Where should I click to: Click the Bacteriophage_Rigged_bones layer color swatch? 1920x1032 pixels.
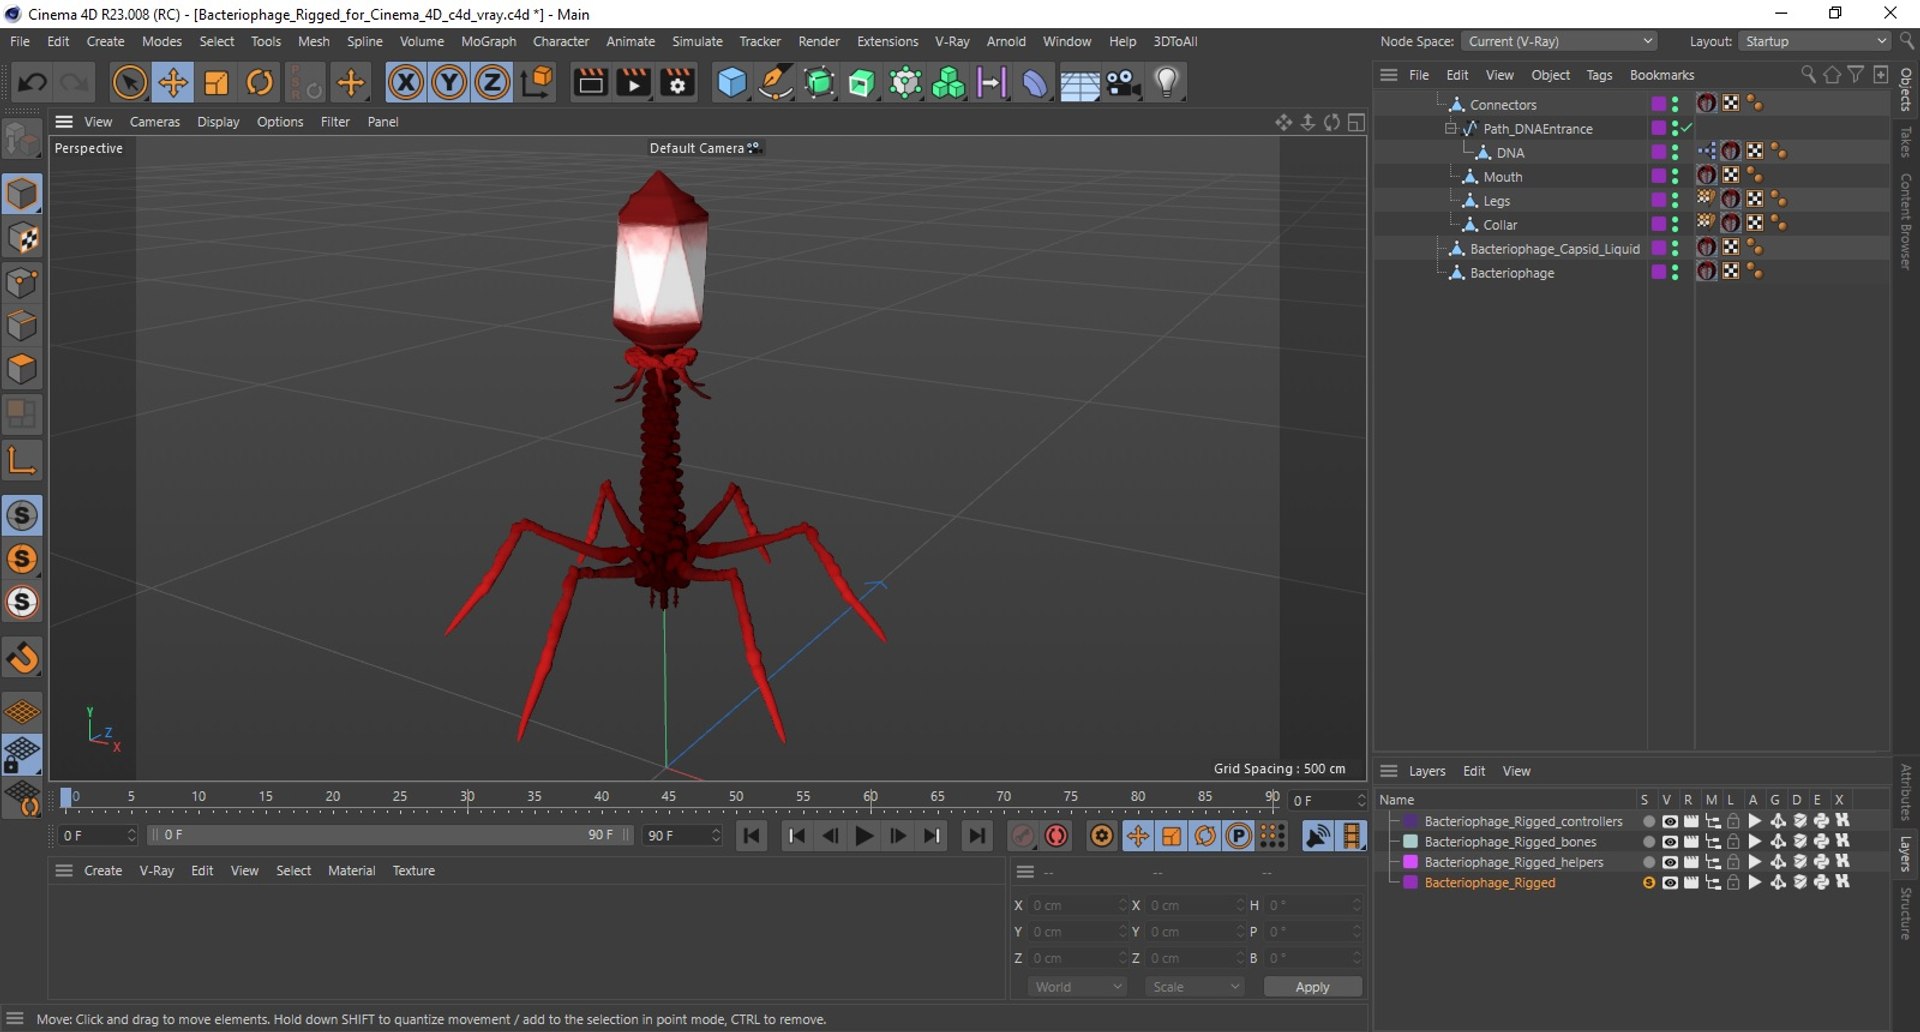point(1410,842)
